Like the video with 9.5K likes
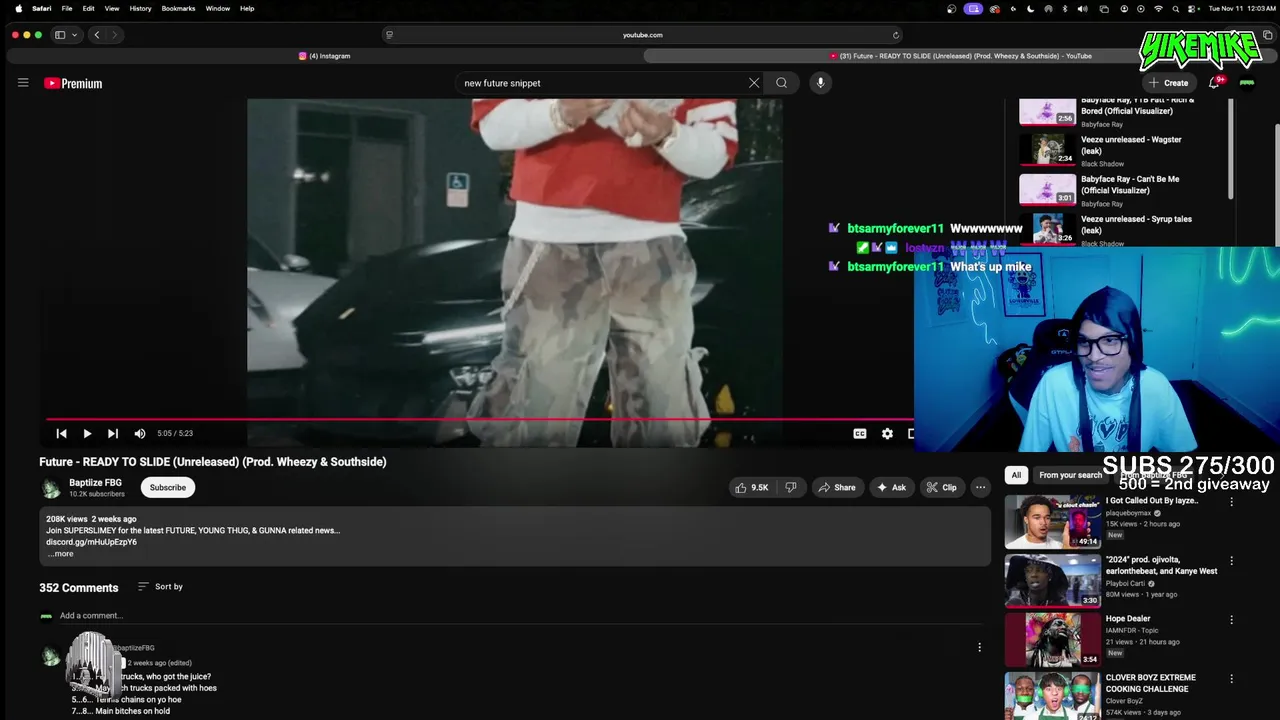 [x=752, y=487]
